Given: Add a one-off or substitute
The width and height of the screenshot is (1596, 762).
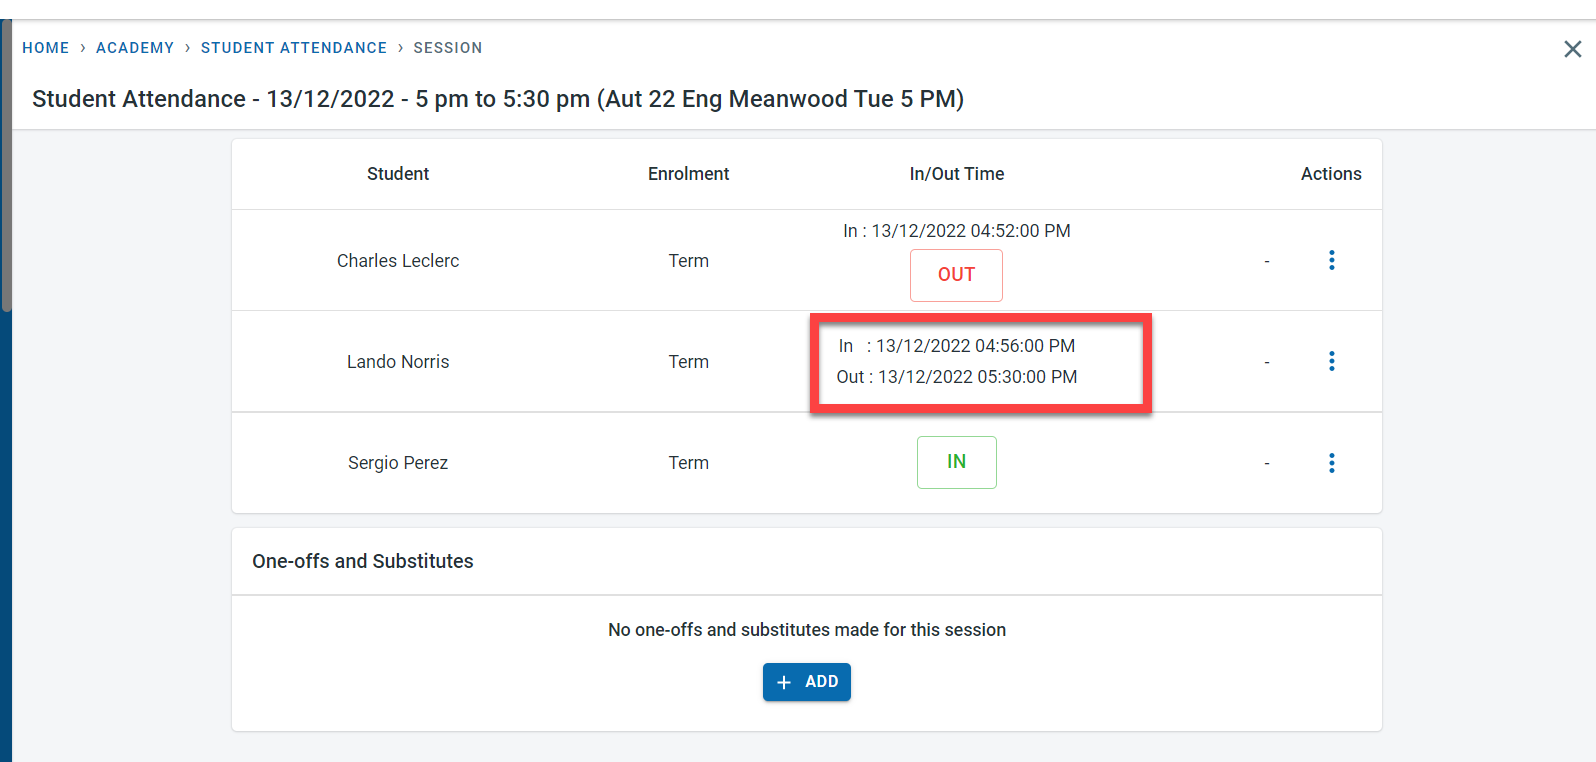Looking at the screenshot, I should [806, 682].
